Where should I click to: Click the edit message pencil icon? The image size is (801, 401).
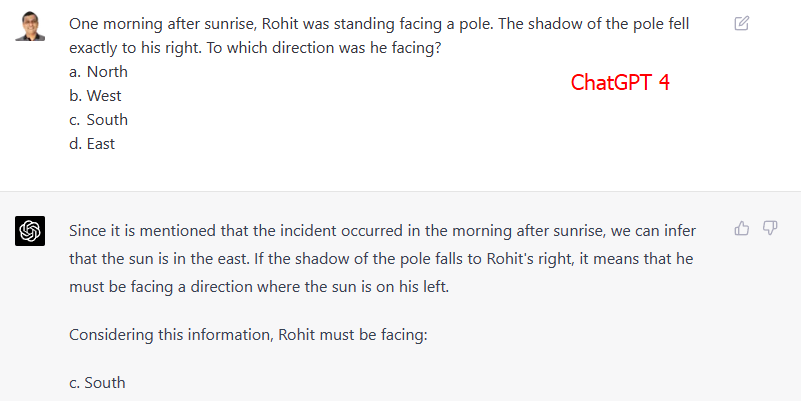point(742,23)
